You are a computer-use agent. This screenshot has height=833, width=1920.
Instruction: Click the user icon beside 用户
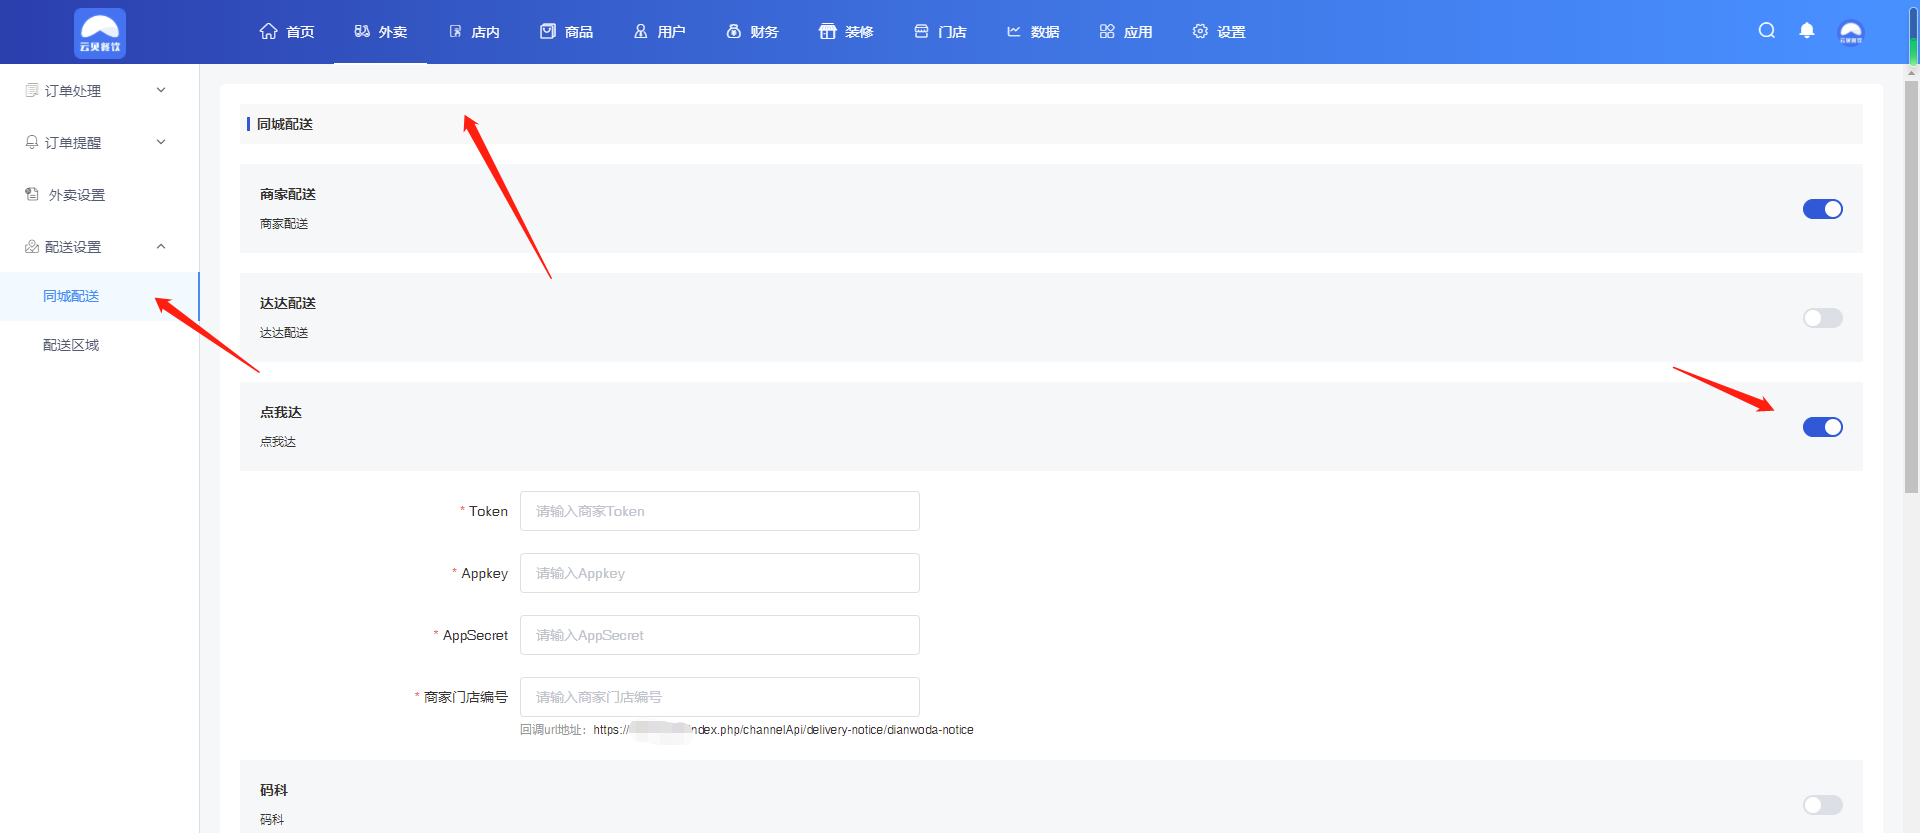pyautogui.click(x=641, y=31)
